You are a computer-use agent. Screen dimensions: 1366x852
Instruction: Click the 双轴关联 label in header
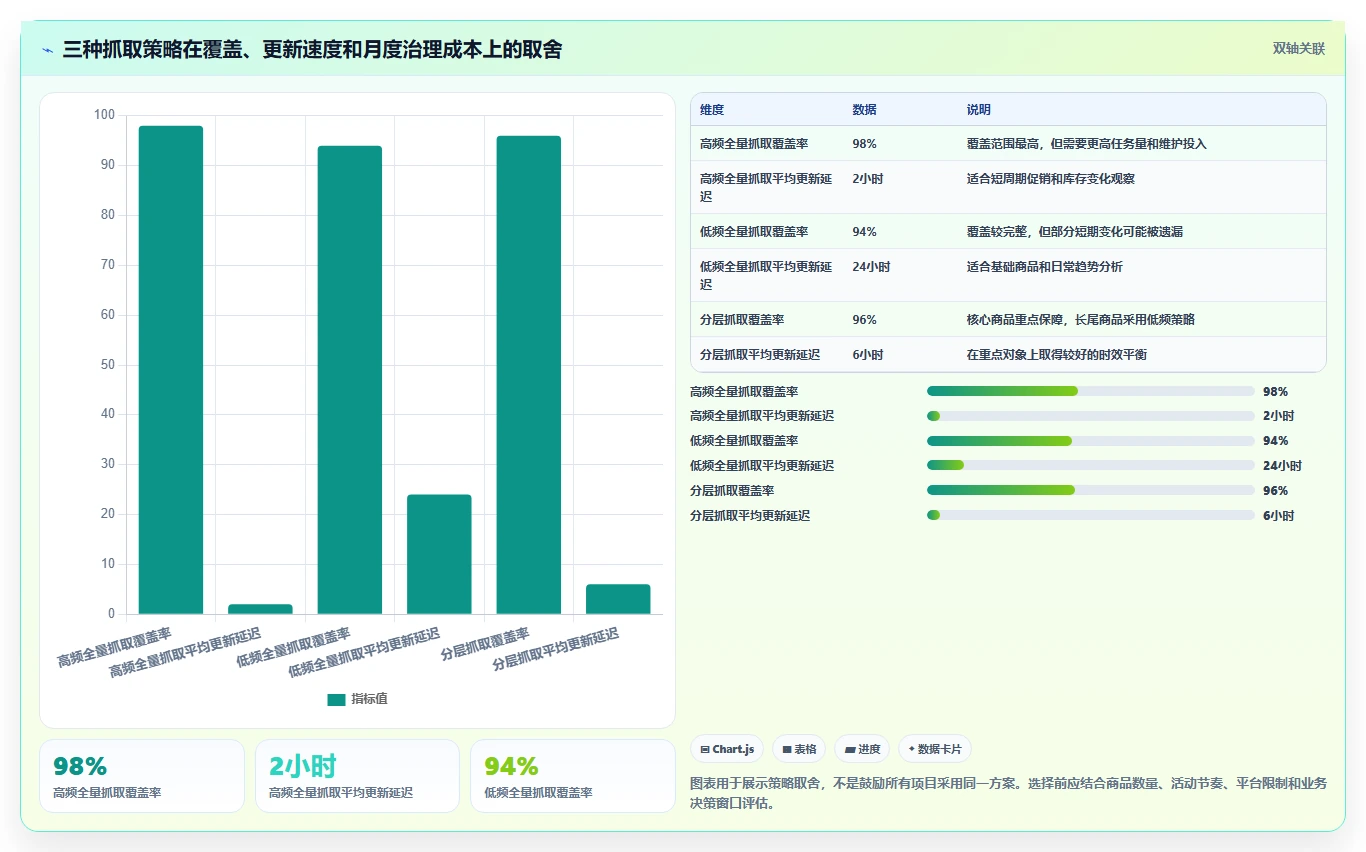point(1298,48)
